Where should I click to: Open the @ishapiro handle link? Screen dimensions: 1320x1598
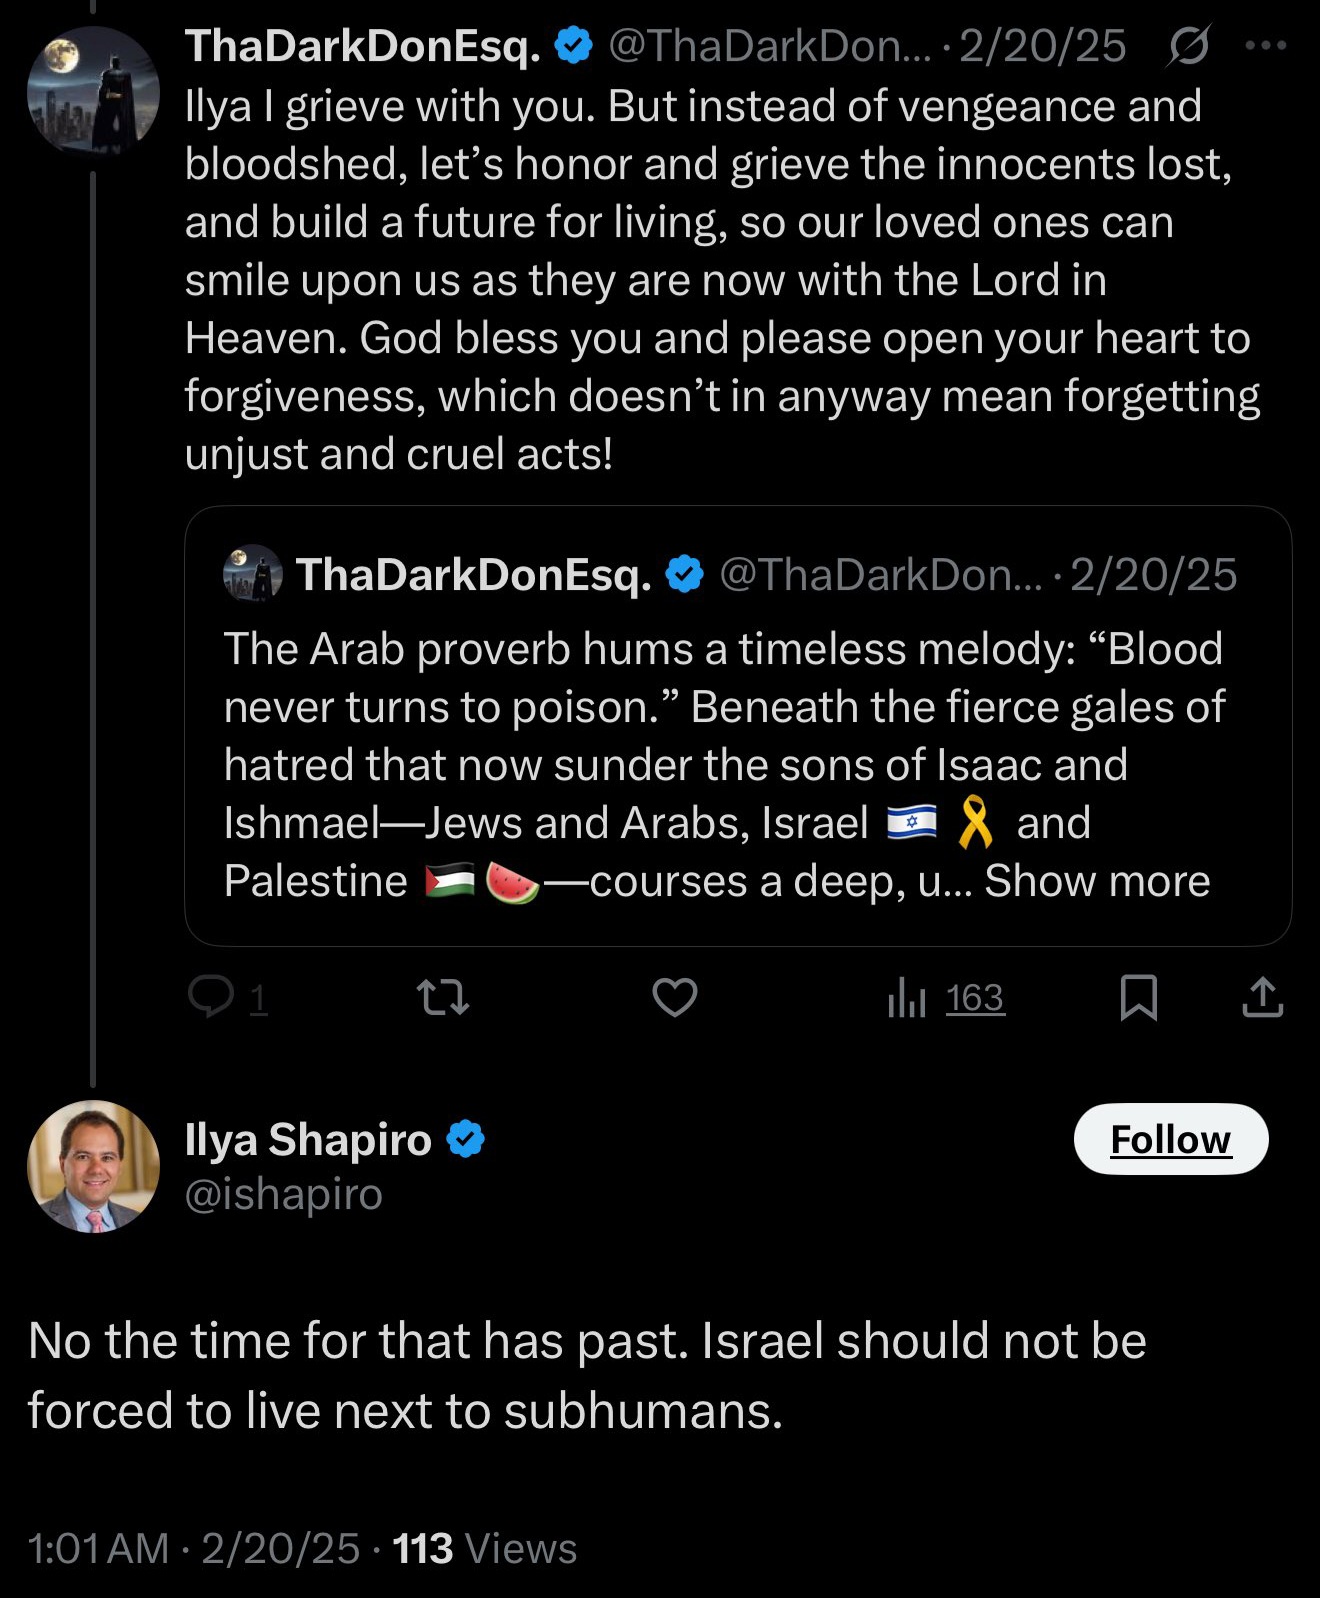click(x=284, y=1194)
